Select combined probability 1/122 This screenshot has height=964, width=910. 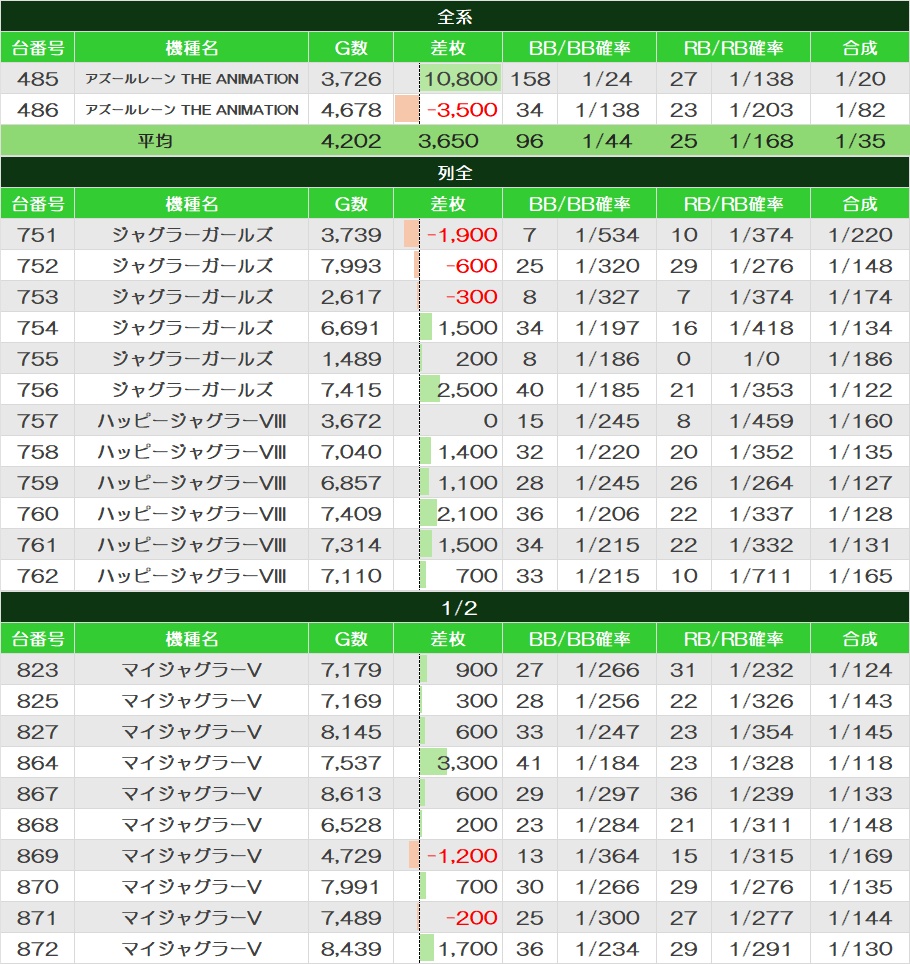click(860, 390)
